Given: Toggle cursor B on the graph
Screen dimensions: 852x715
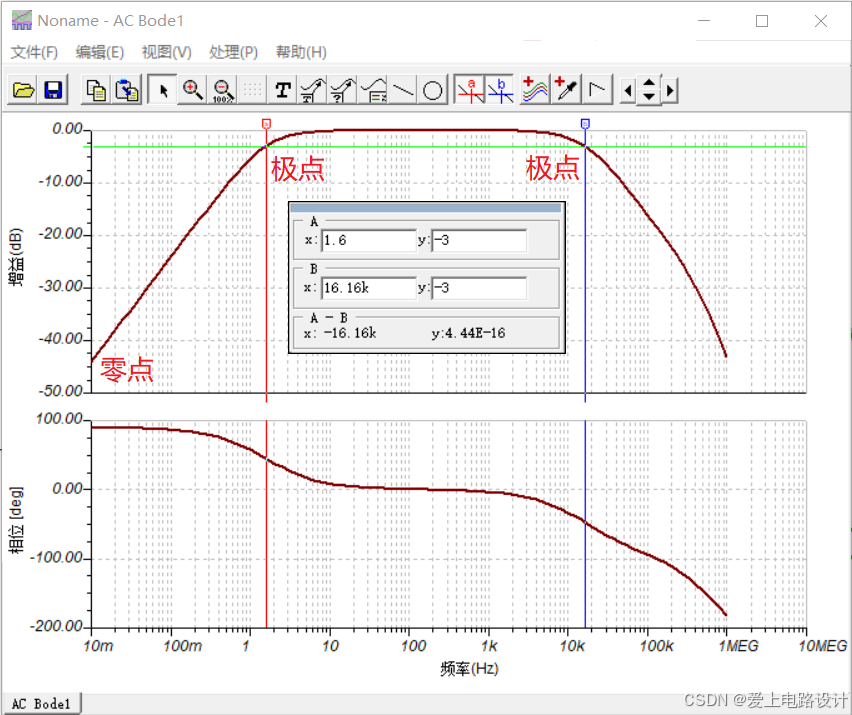Looking at the screenshot, I should pyautogui.click(x=499, y=91).
